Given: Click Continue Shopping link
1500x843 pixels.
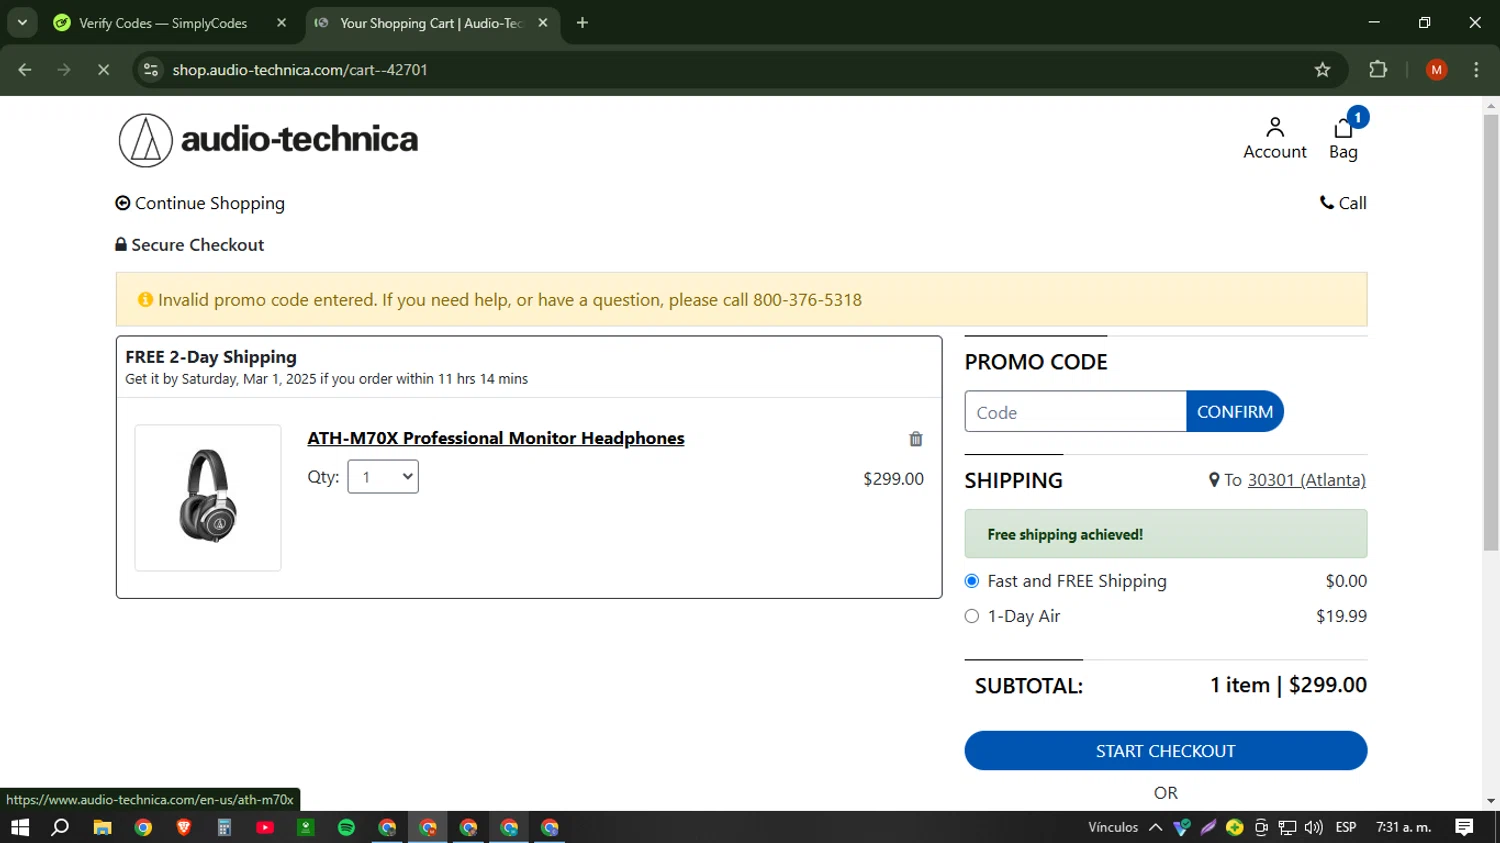Looking at the screenshot, I should pyautogui.click(x=200, y=203).
